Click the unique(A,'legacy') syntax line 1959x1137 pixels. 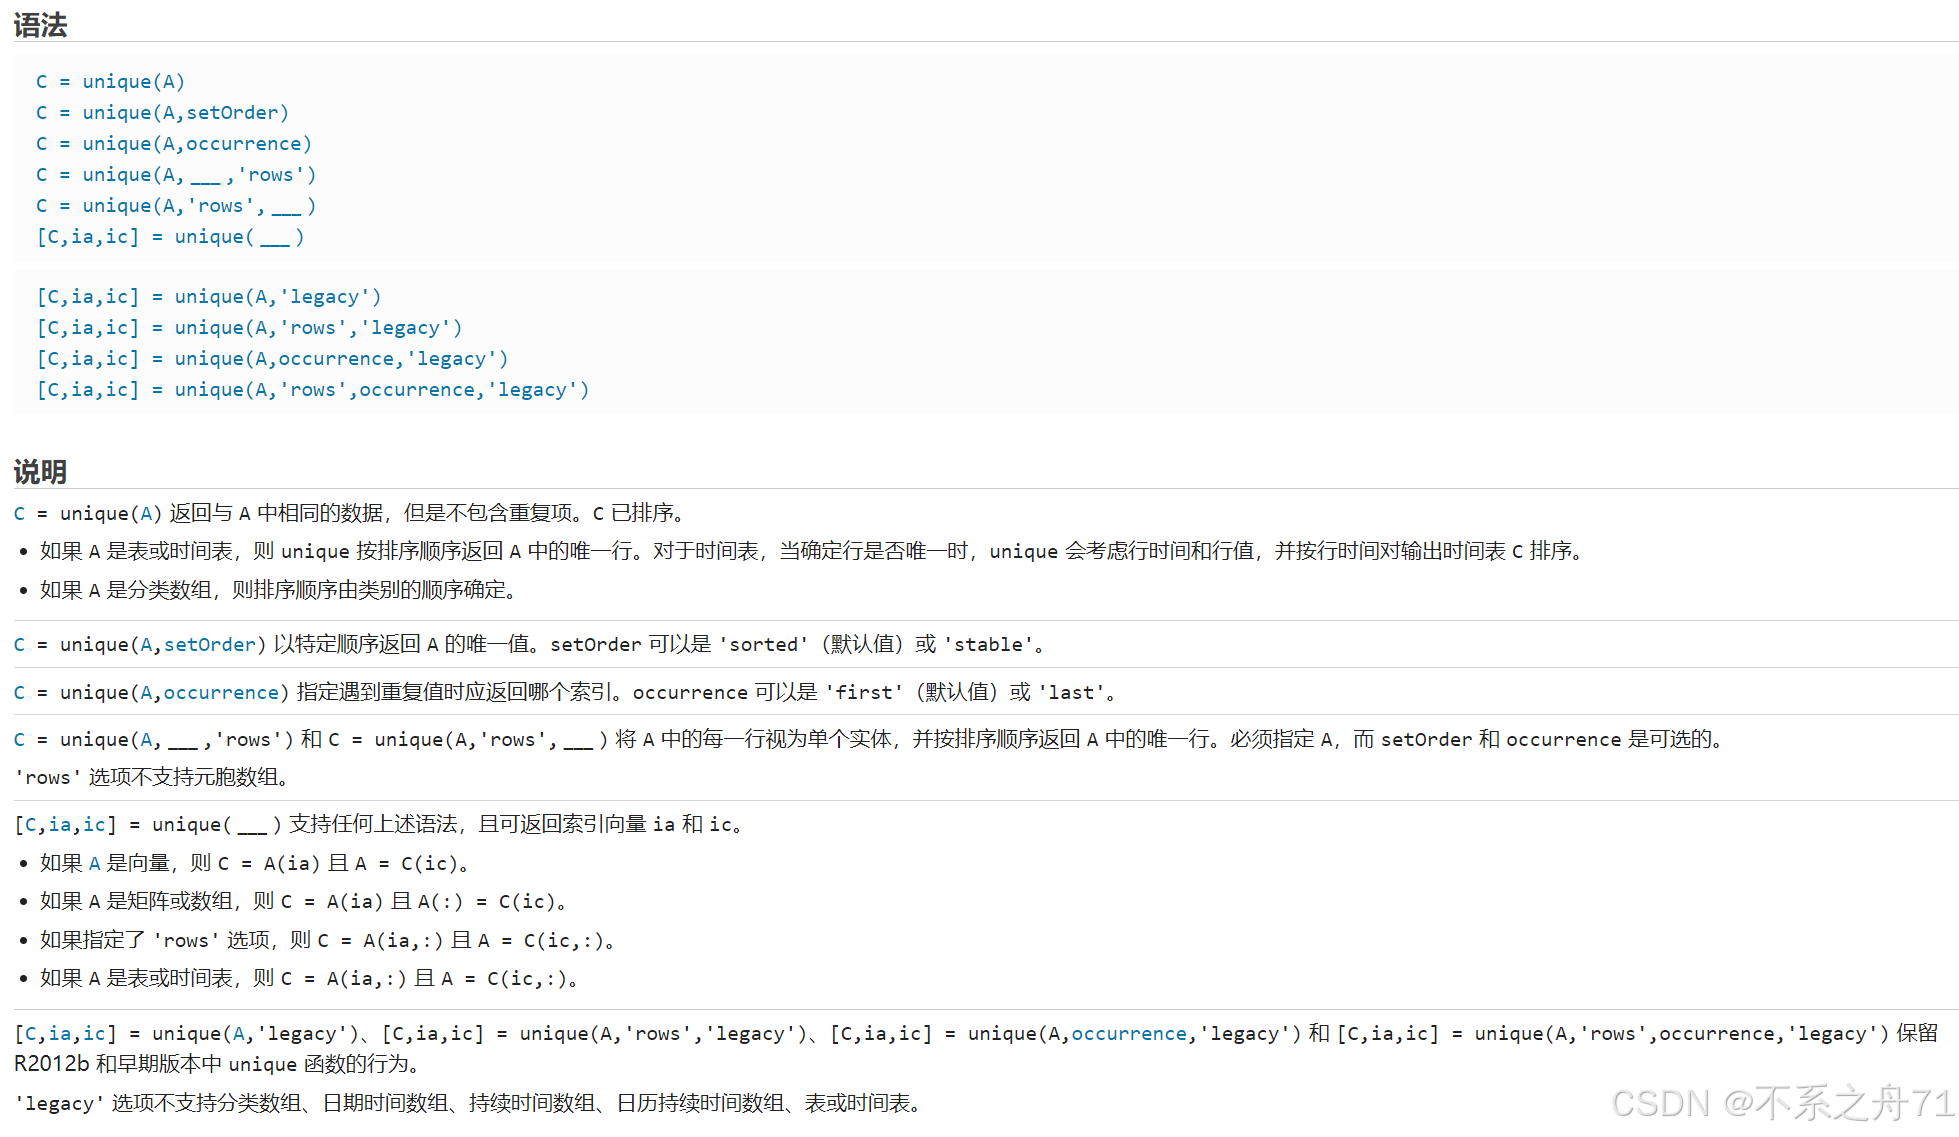pyautogui.click(x=208, y=296)
